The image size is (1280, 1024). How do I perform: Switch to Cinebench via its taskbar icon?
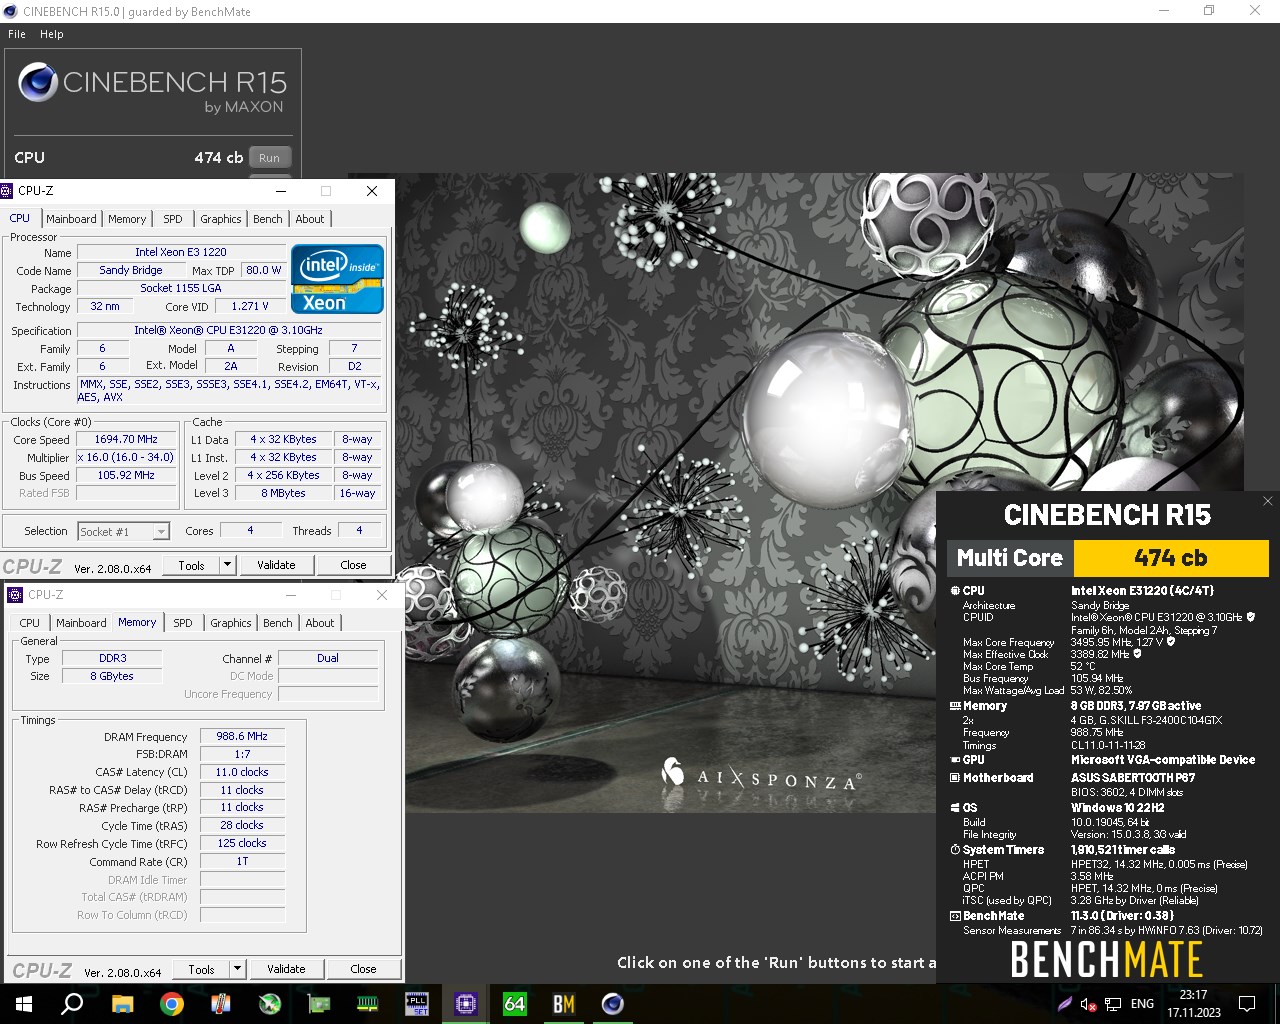click(612, 1004)
